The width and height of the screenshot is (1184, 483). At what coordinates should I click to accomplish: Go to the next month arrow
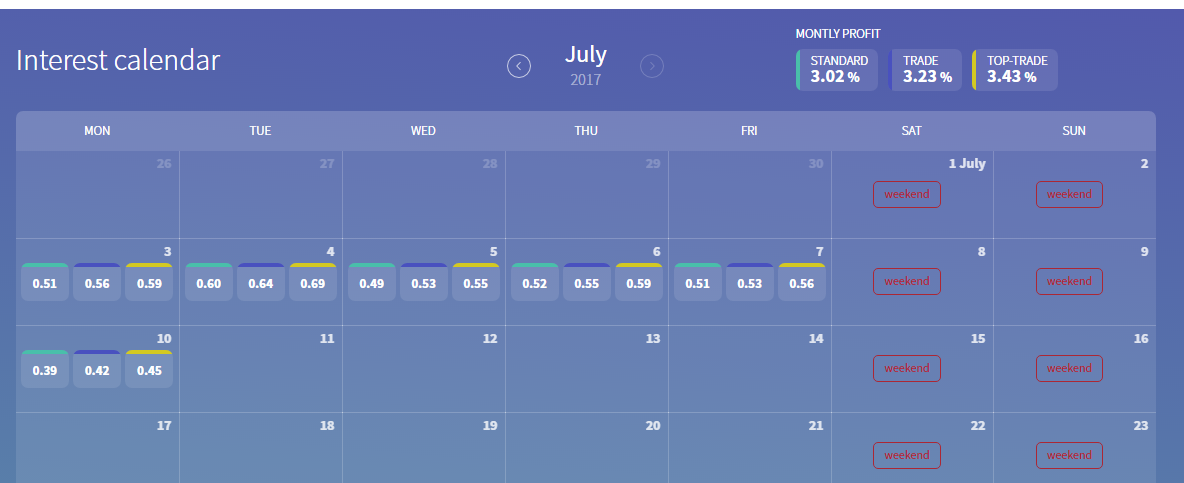tap(652, 66)
